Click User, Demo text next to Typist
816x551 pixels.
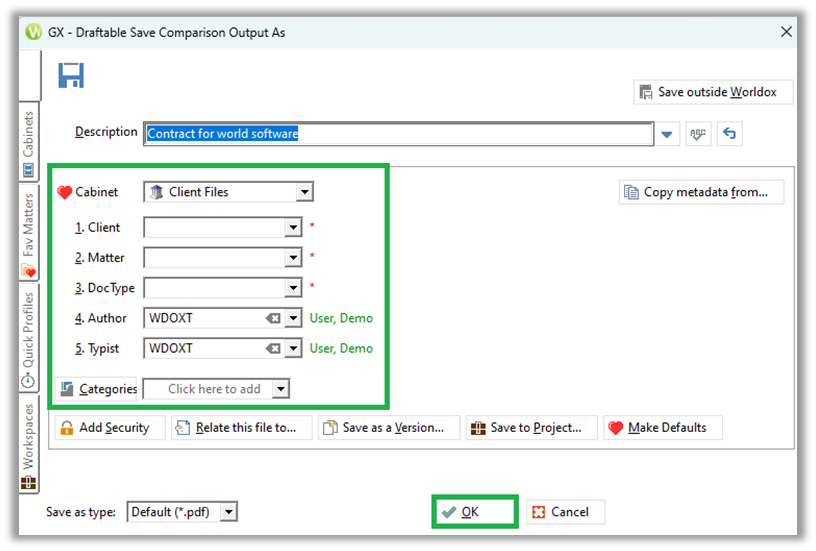[341, 348]
